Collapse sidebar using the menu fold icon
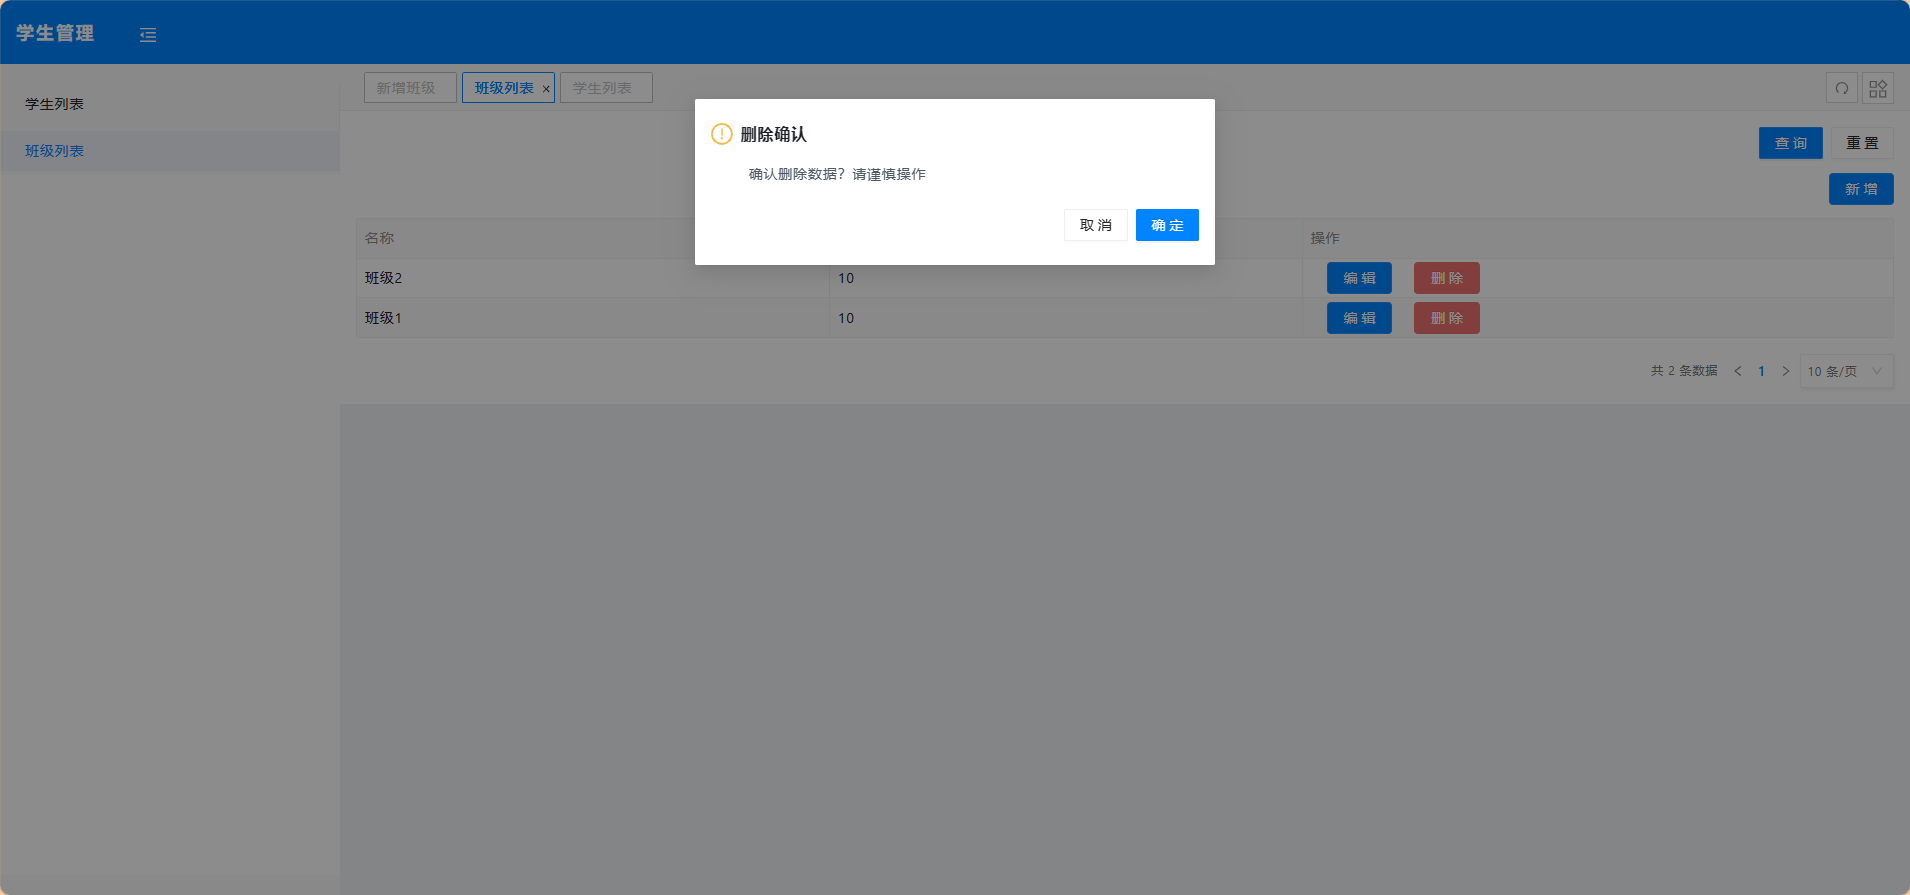The width and height of the screenshot is (1910, 895). pyautogui.click(x=148, y=35)
